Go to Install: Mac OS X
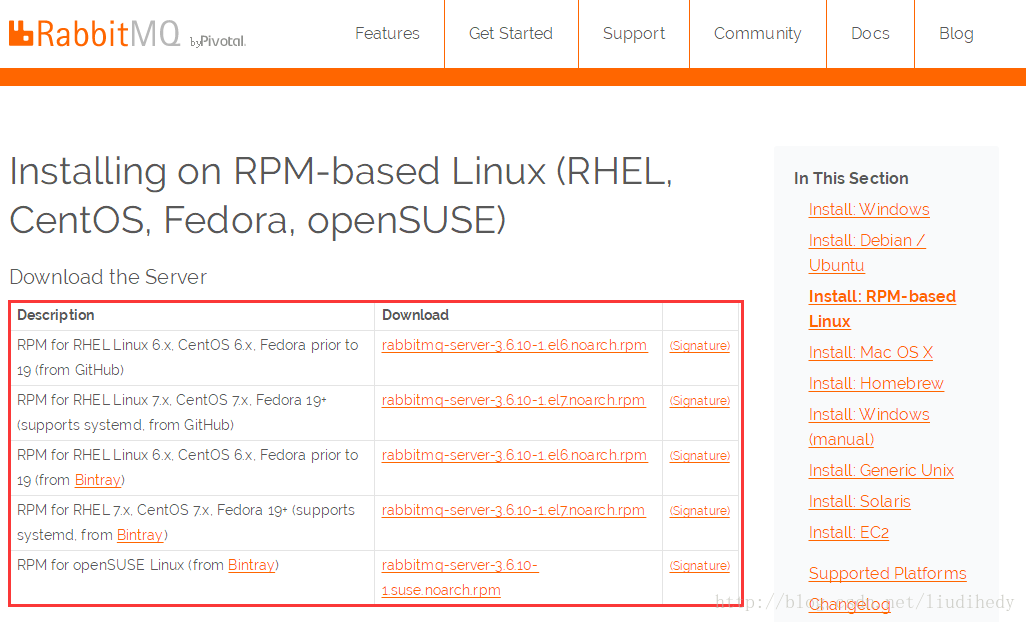This screenshot has width=1026, height=622. pyautogui.click(x=870, y=353)
